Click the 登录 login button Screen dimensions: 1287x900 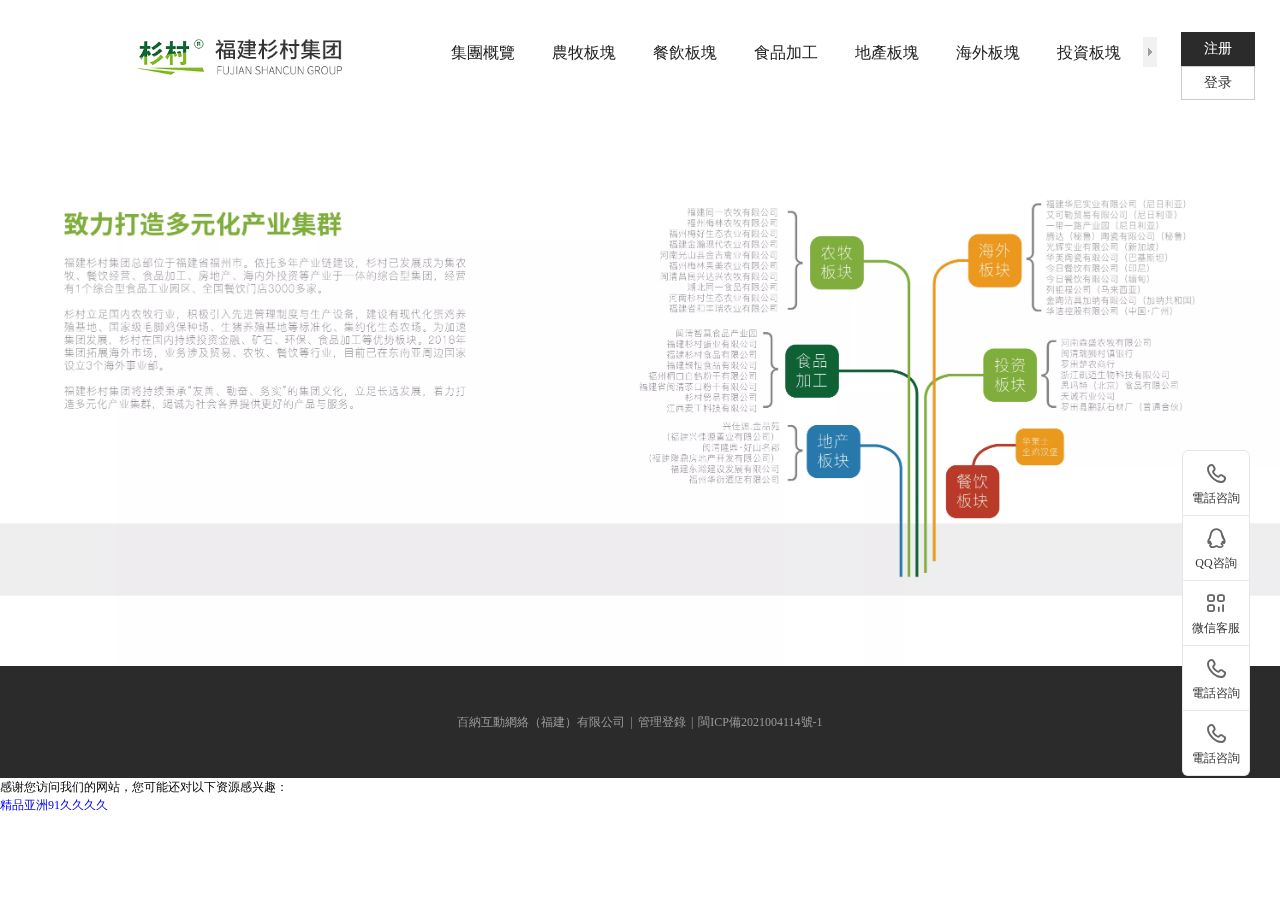coord(1217,83)
